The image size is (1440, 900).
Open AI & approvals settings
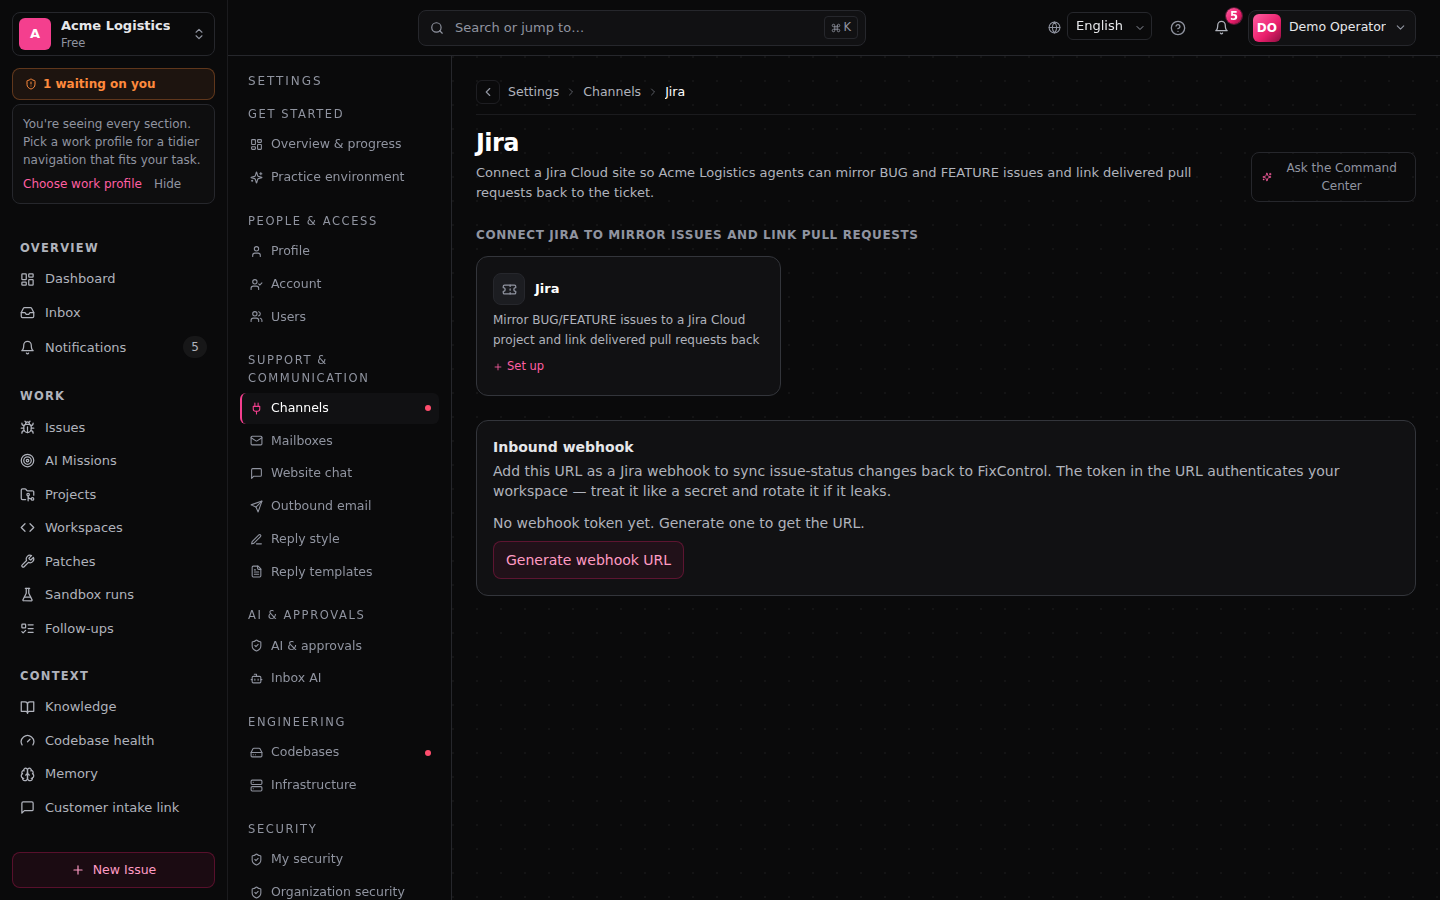pyautogui.click(x=339, y=646)
